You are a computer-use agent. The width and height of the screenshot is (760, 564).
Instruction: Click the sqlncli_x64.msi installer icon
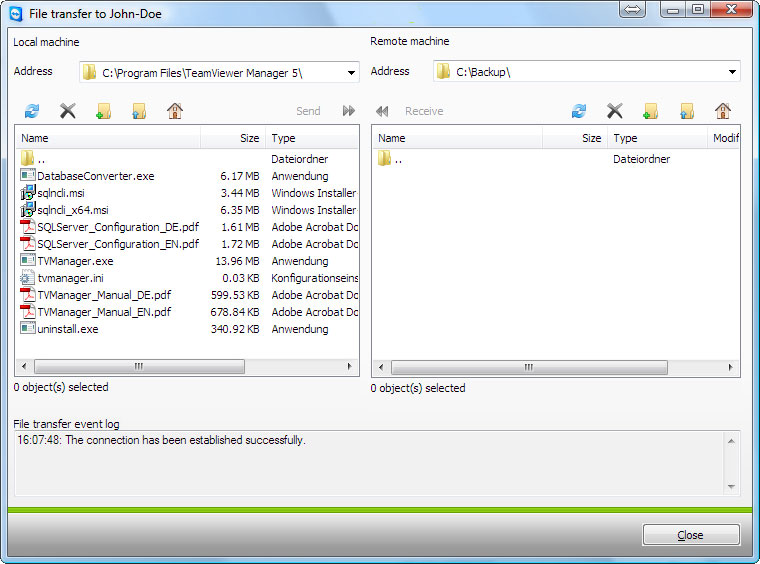28,209
